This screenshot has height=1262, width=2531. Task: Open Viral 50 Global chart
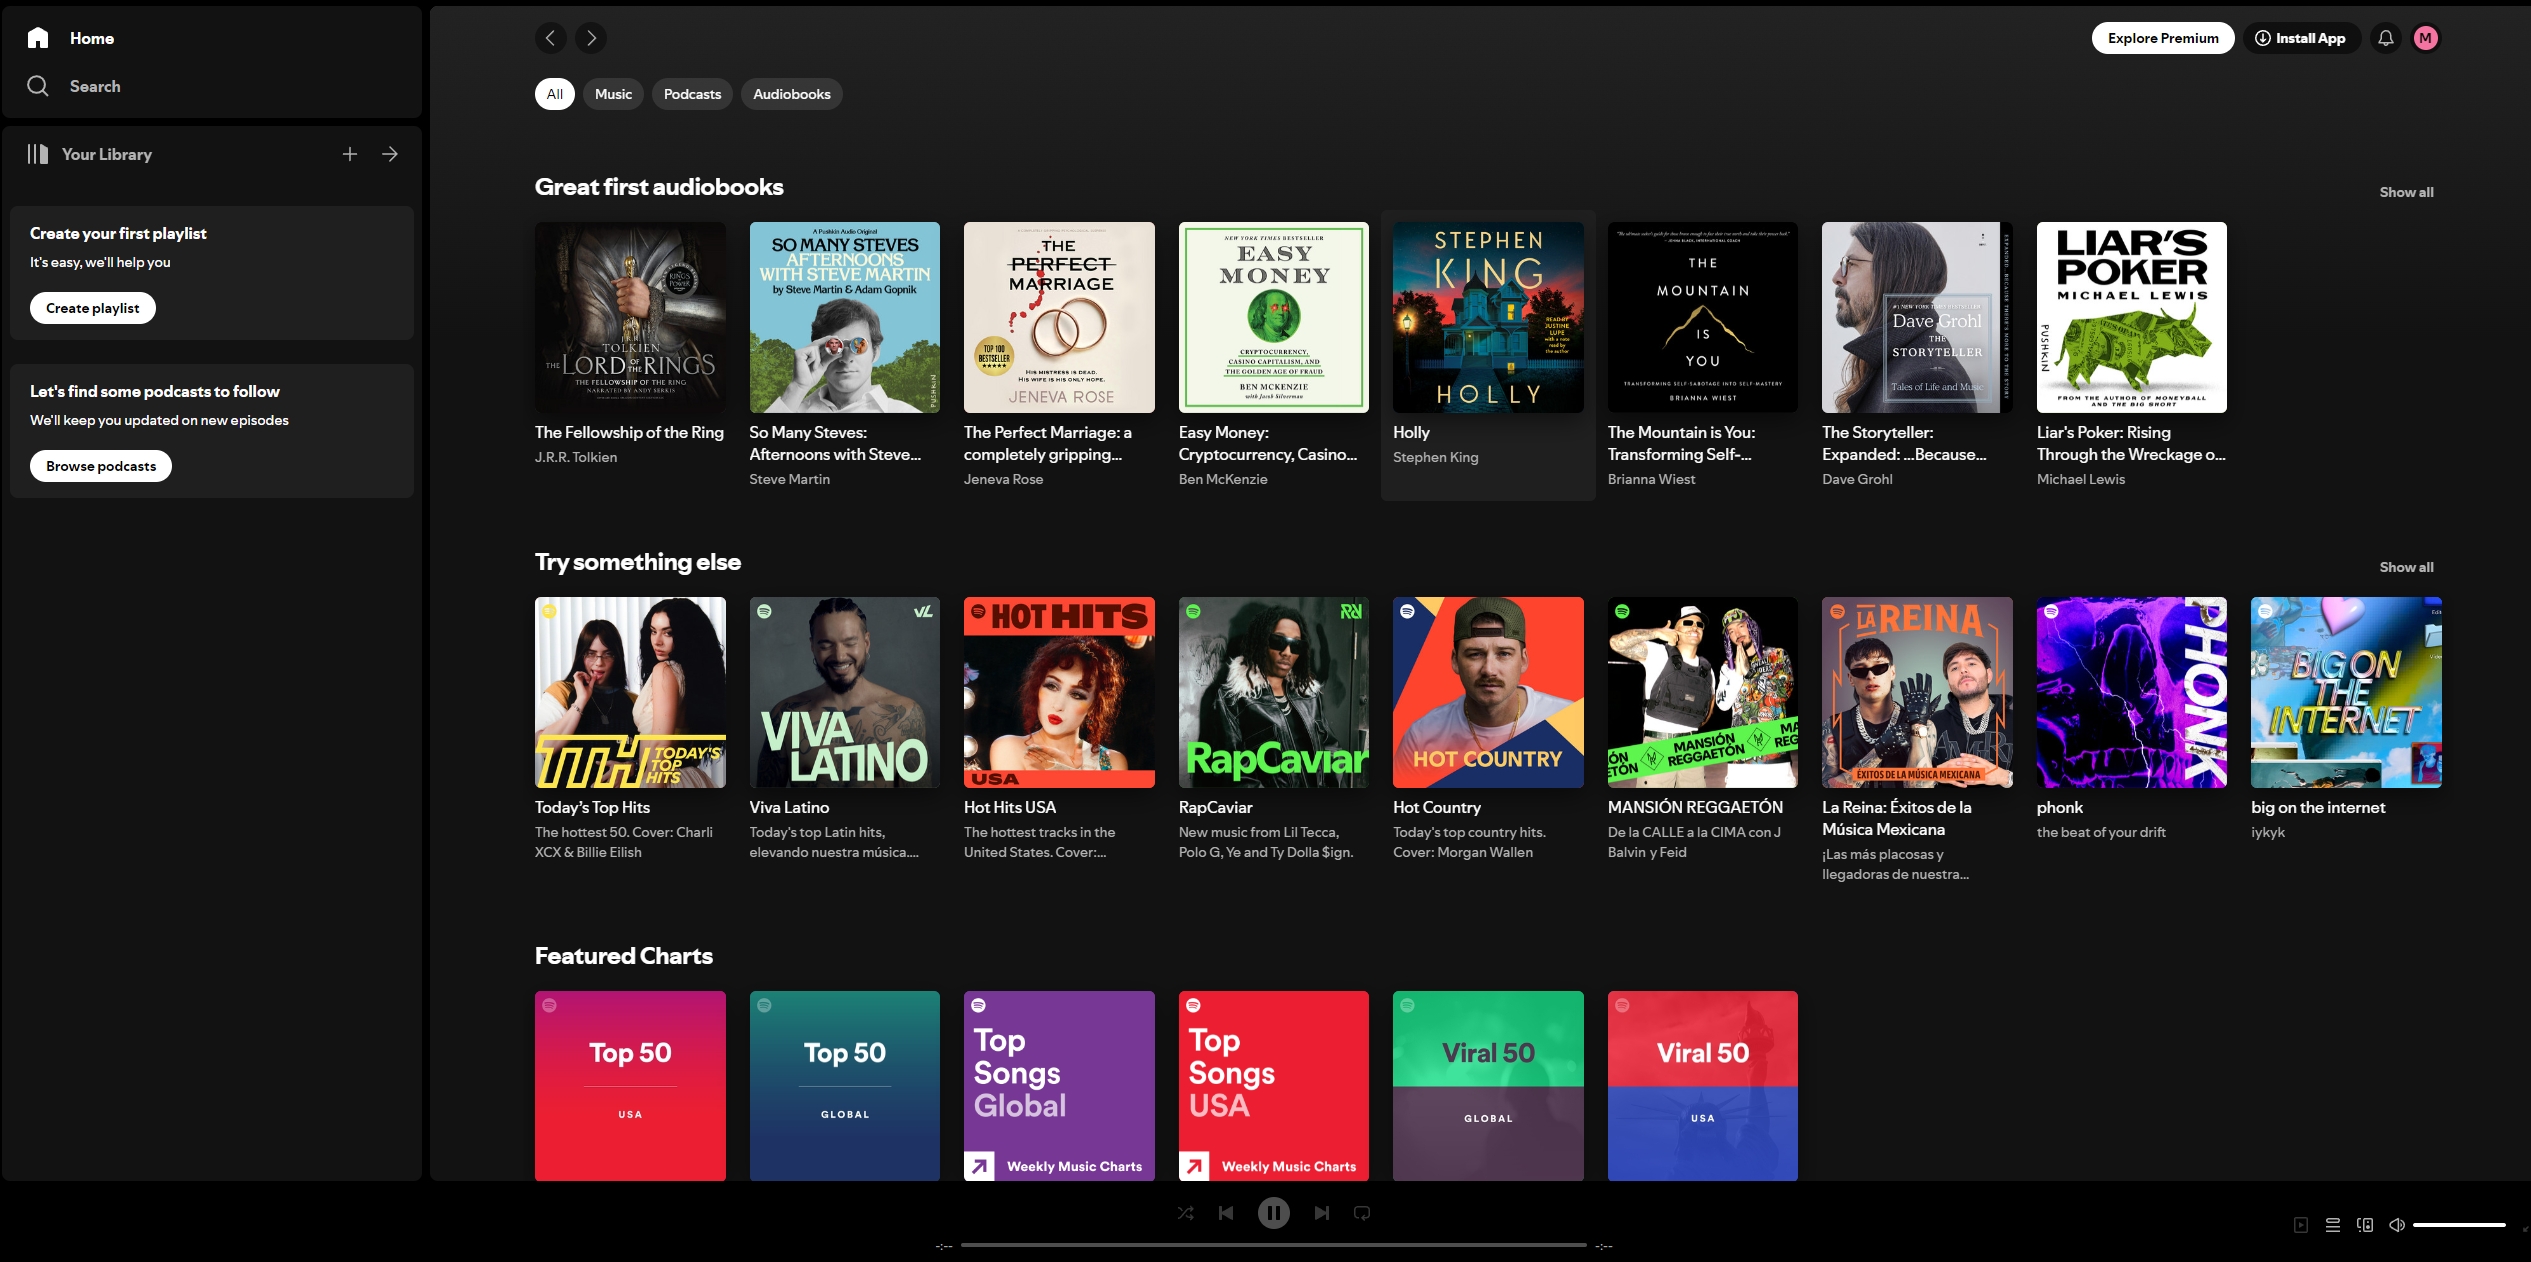1488,1086
